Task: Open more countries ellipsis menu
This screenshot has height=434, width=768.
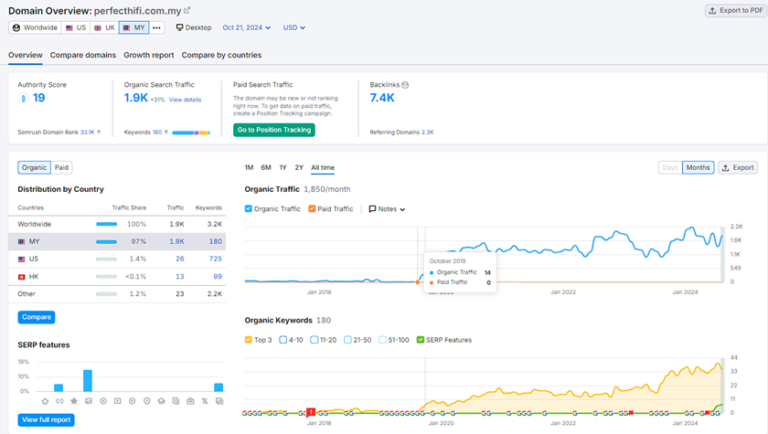Action: (x=157, y=28)
